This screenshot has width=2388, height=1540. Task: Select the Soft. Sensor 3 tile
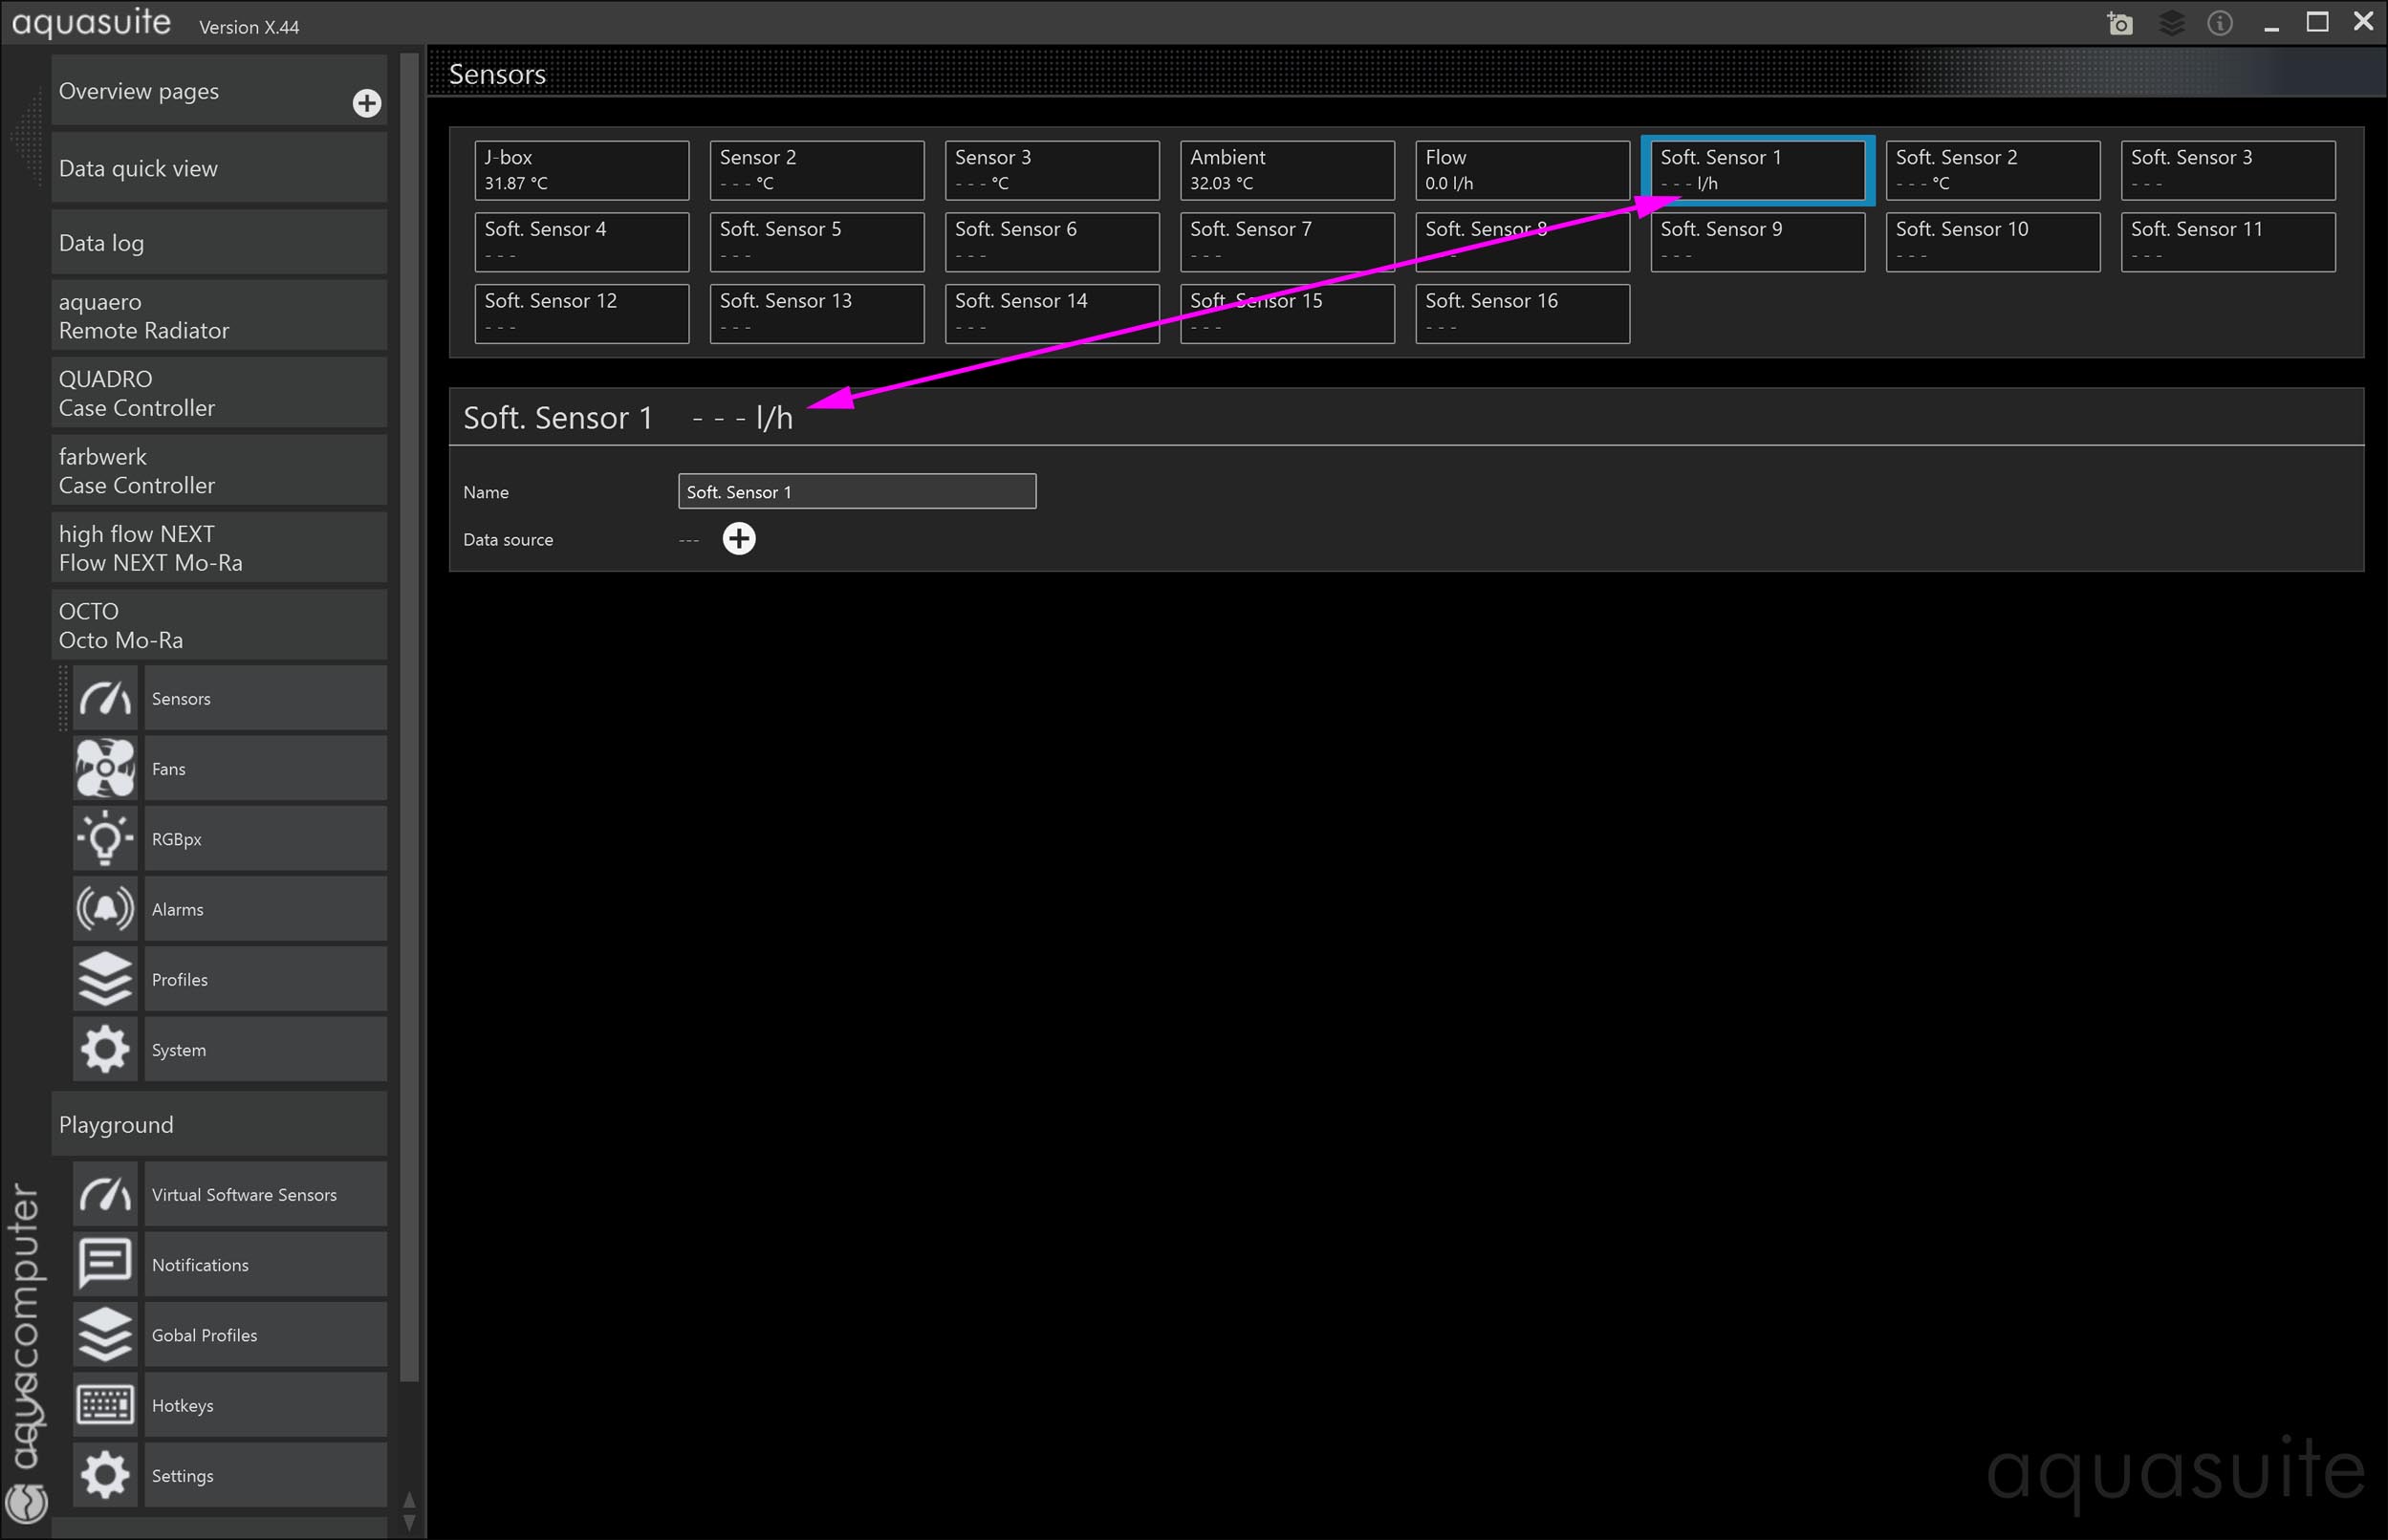coord(2228,170)
